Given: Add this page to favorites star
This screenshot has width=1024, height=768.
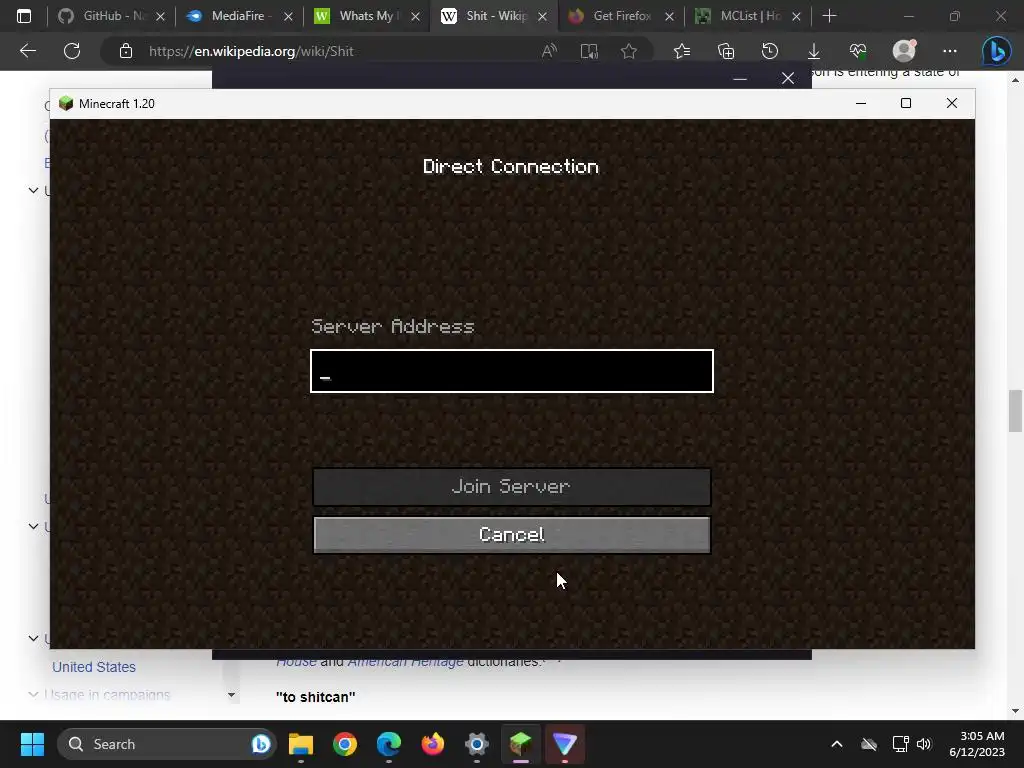Looking at the screenshot, I should pos(629,51).
